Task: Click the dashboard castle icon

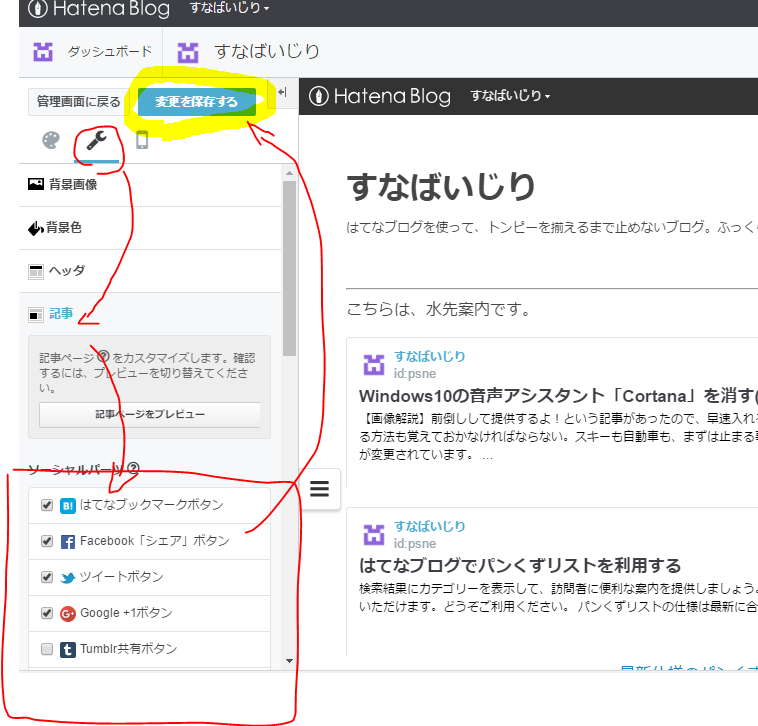Action: tap(43, 52)
